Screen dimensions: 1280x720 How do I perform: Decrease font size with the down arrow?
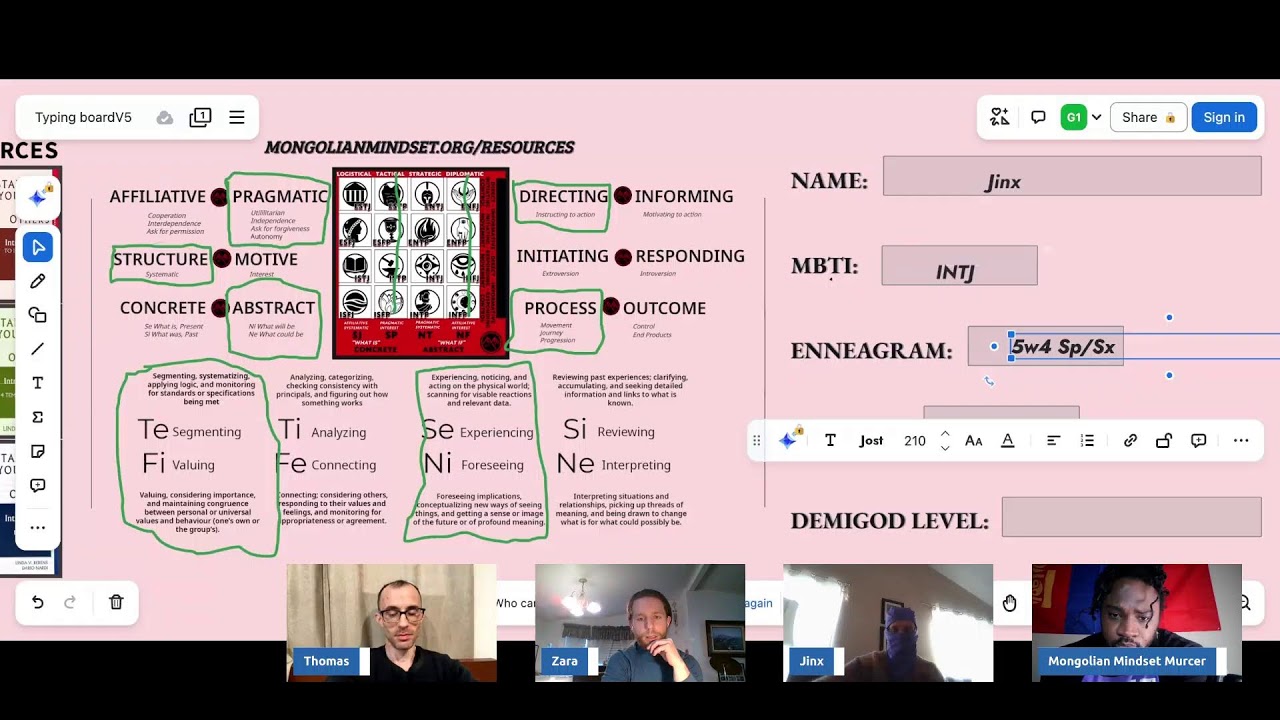coord(945,448)
